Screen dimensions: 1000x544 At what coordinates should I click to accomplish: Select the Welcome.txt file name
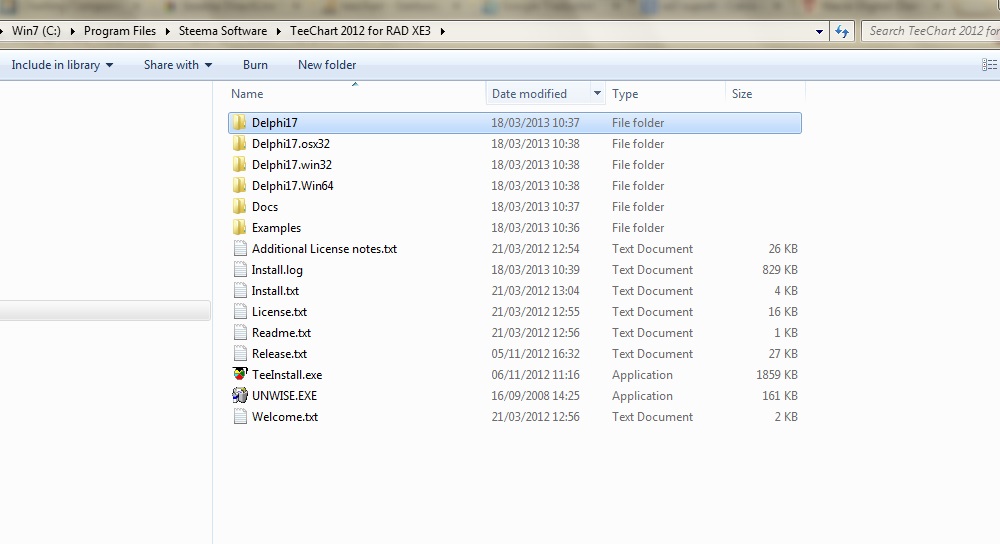(285, 417)
